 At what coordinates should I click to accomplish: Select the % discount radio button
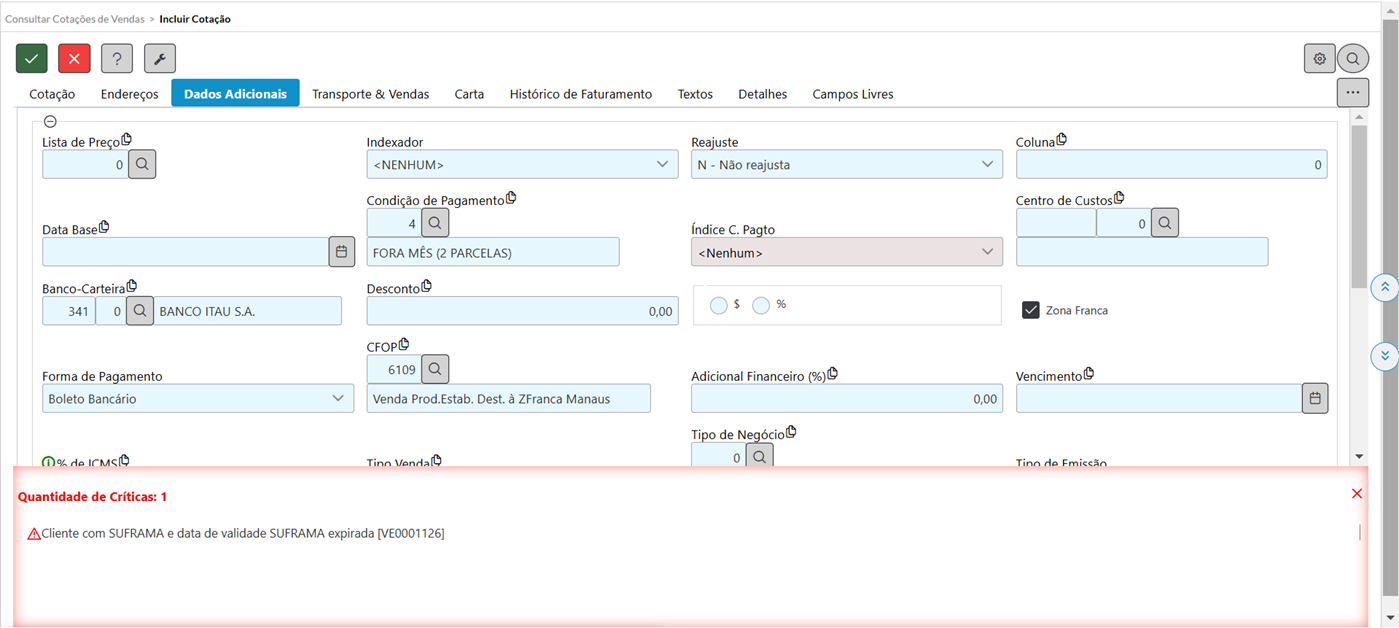click(761, 305)
